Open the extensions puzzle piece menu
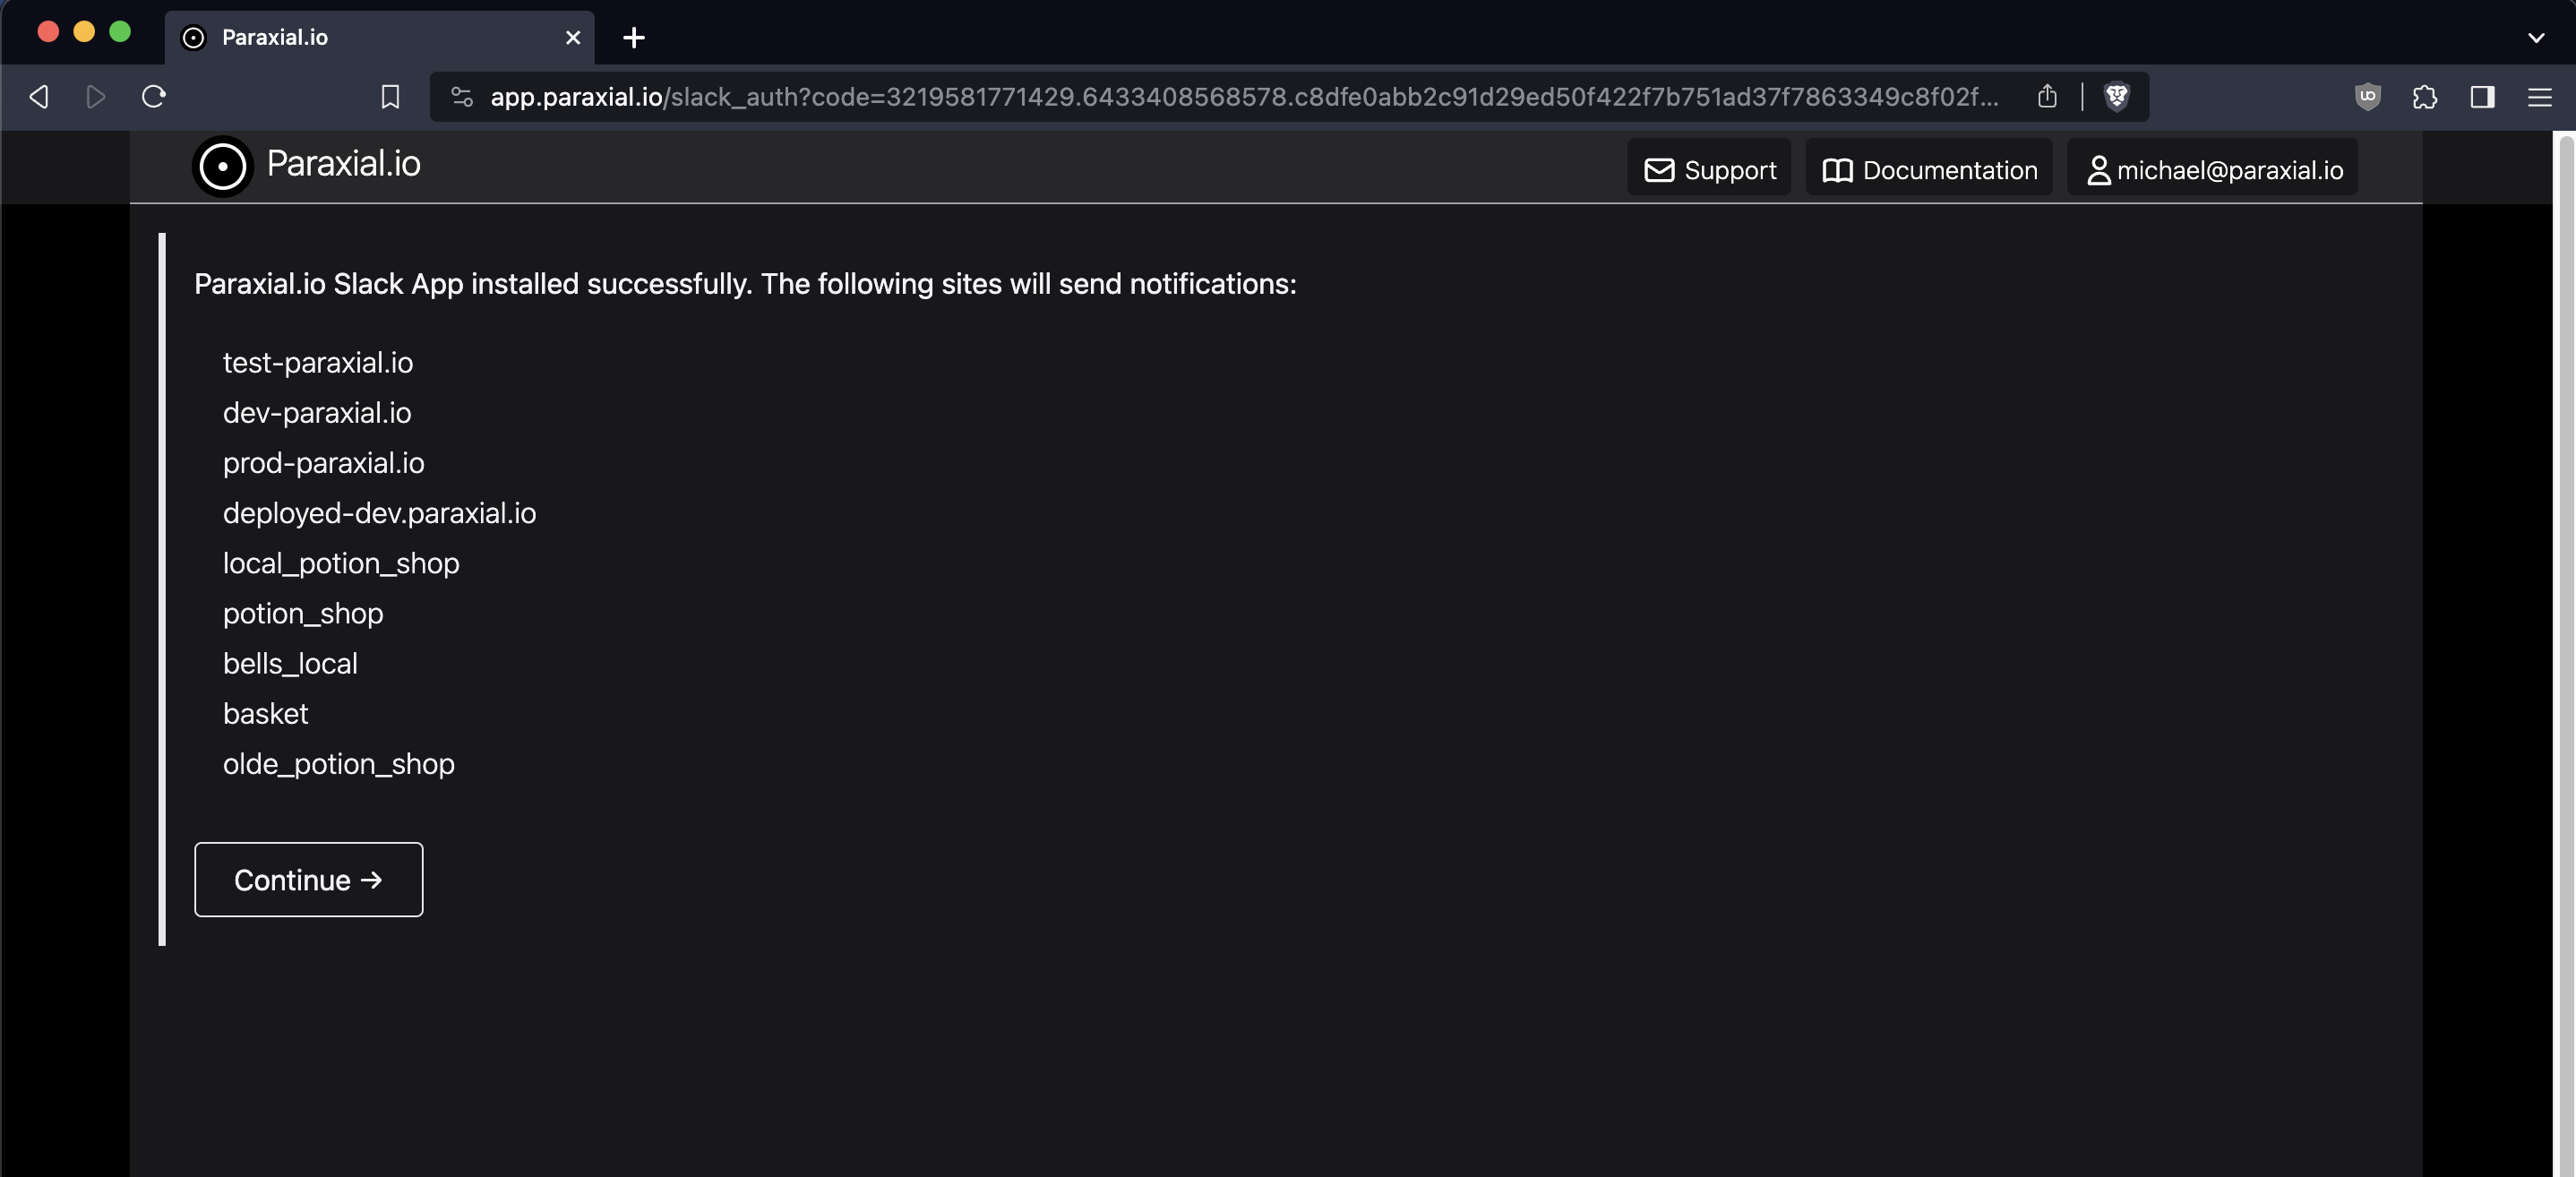The image size is (2576, 1177). [2424, 97]
